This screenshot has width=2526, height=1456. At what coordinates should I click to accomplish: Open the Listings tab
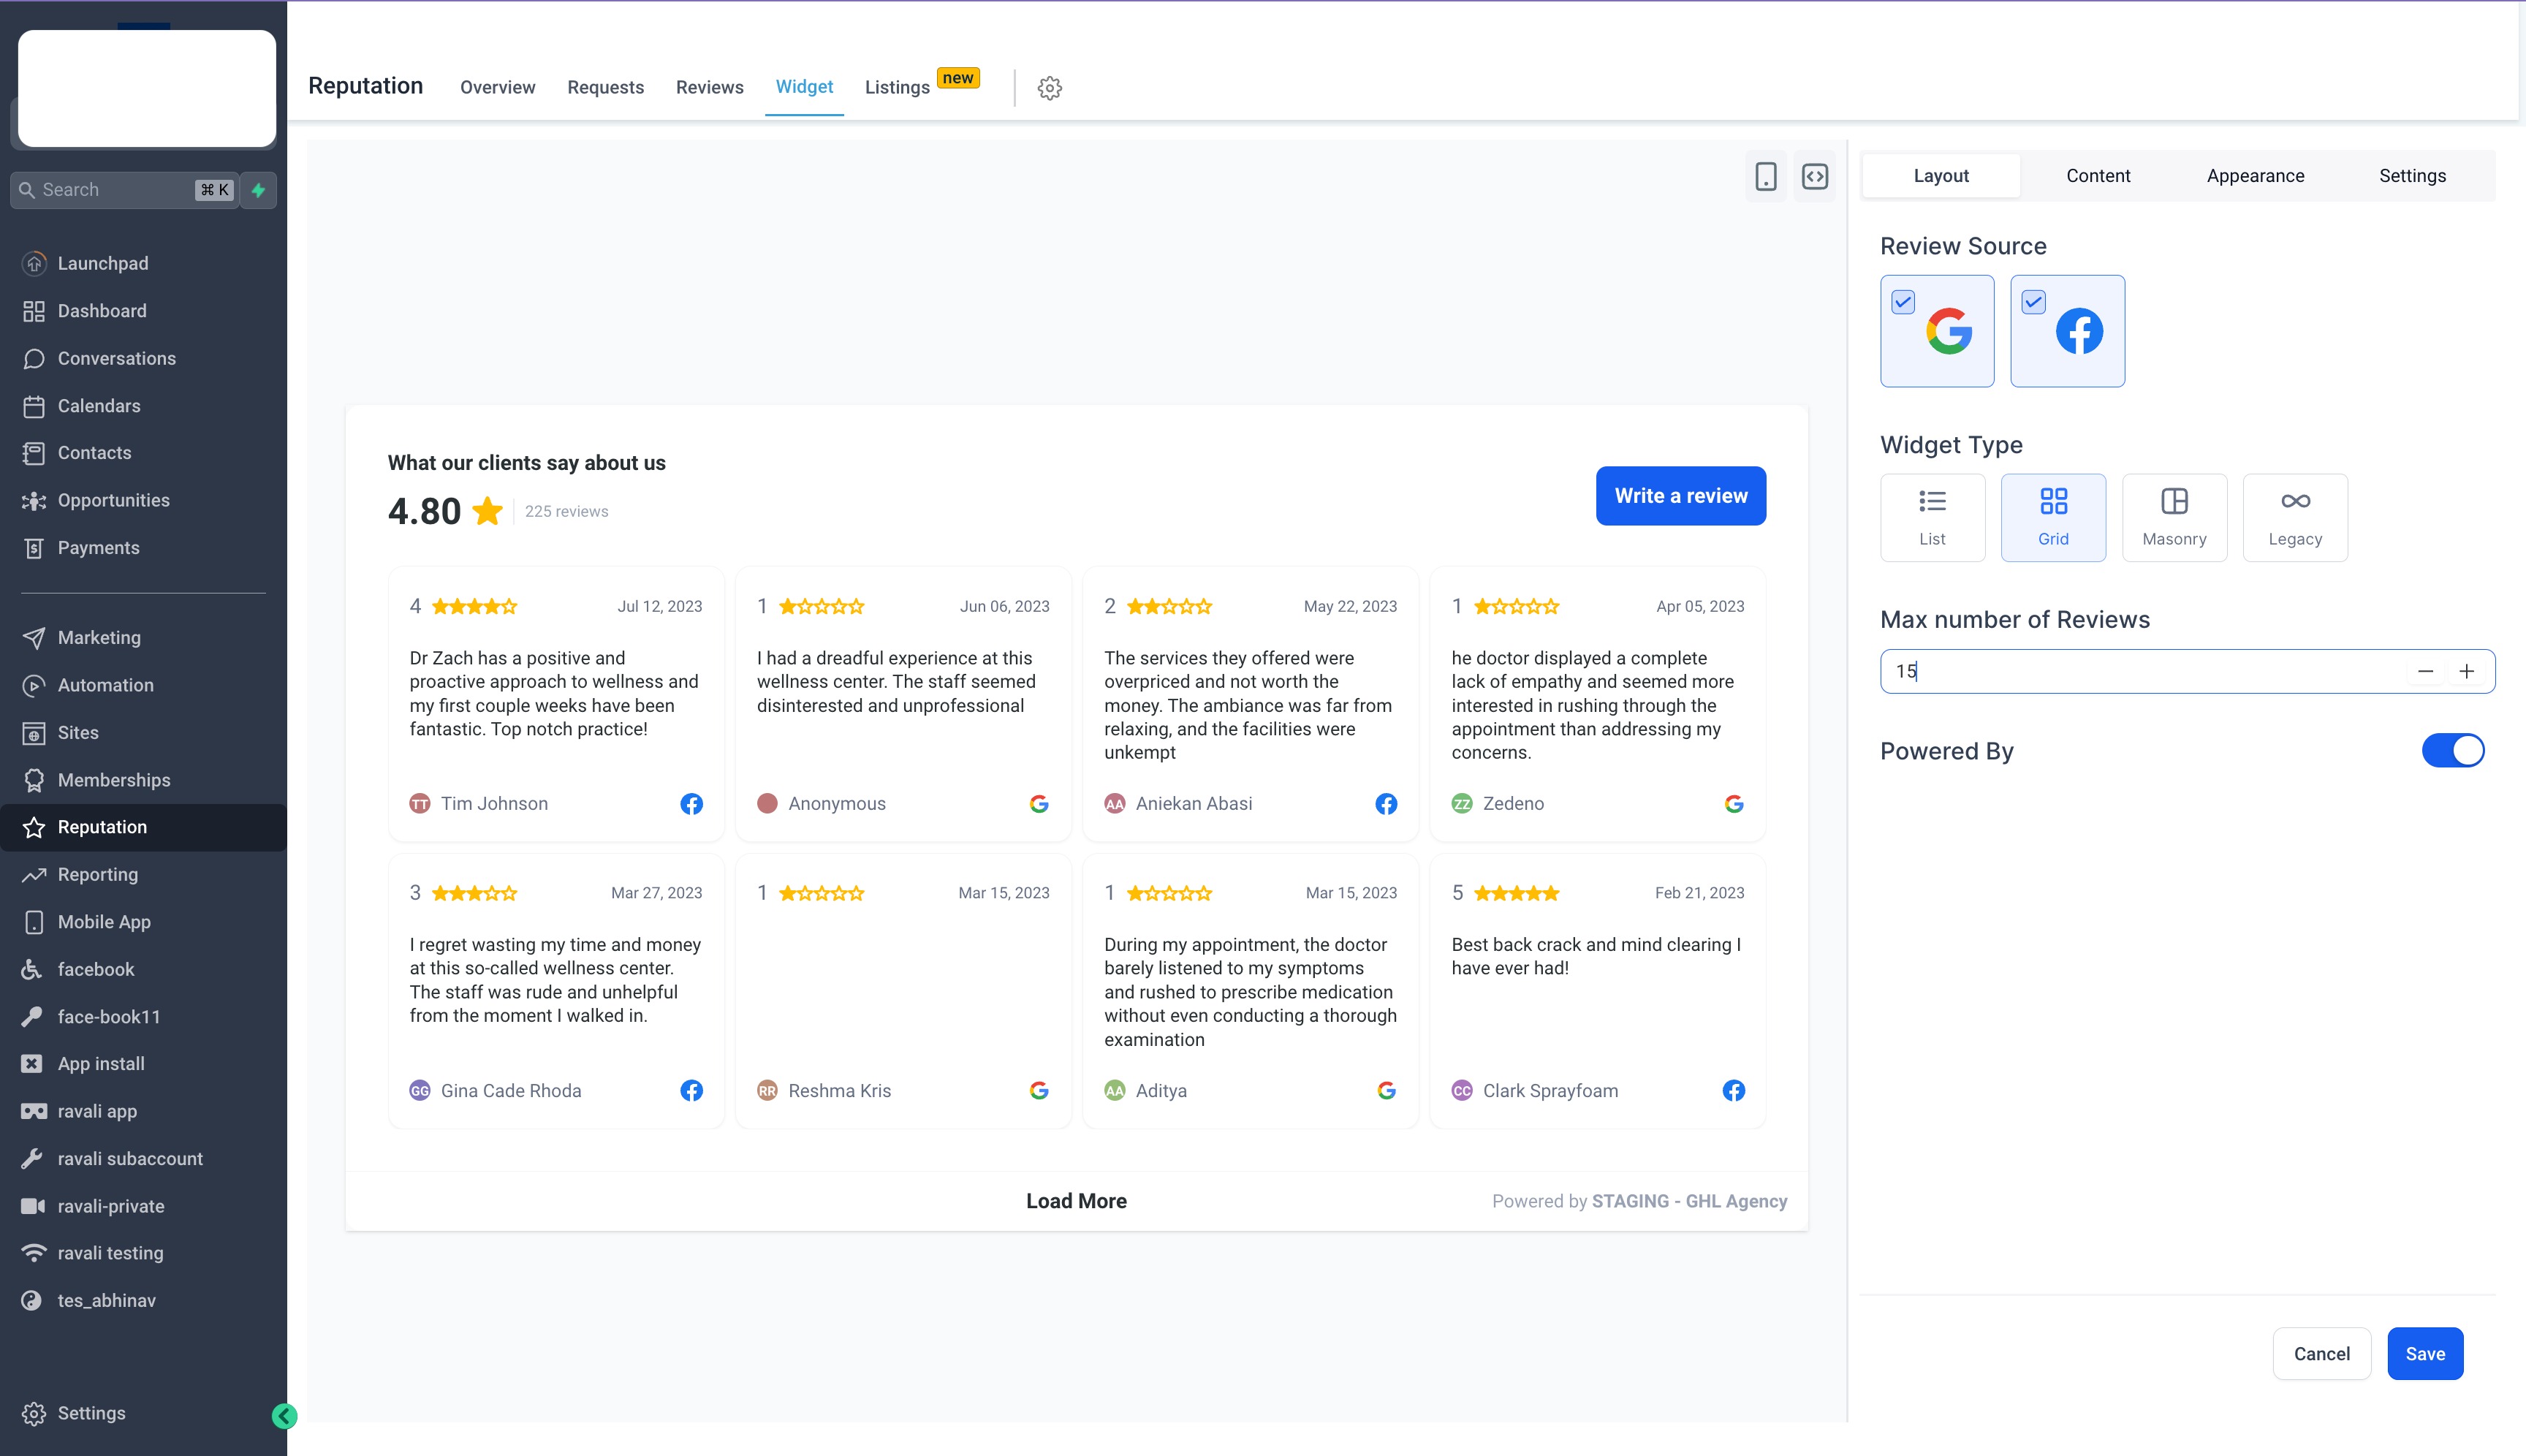coord(897,88)
